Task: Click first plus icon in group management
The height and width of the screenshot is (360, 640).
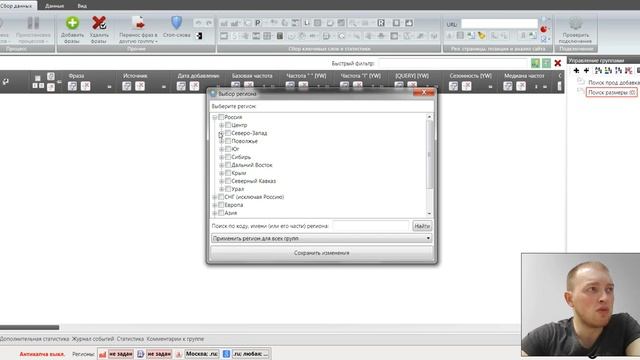Action: click(x=576, y=71)
